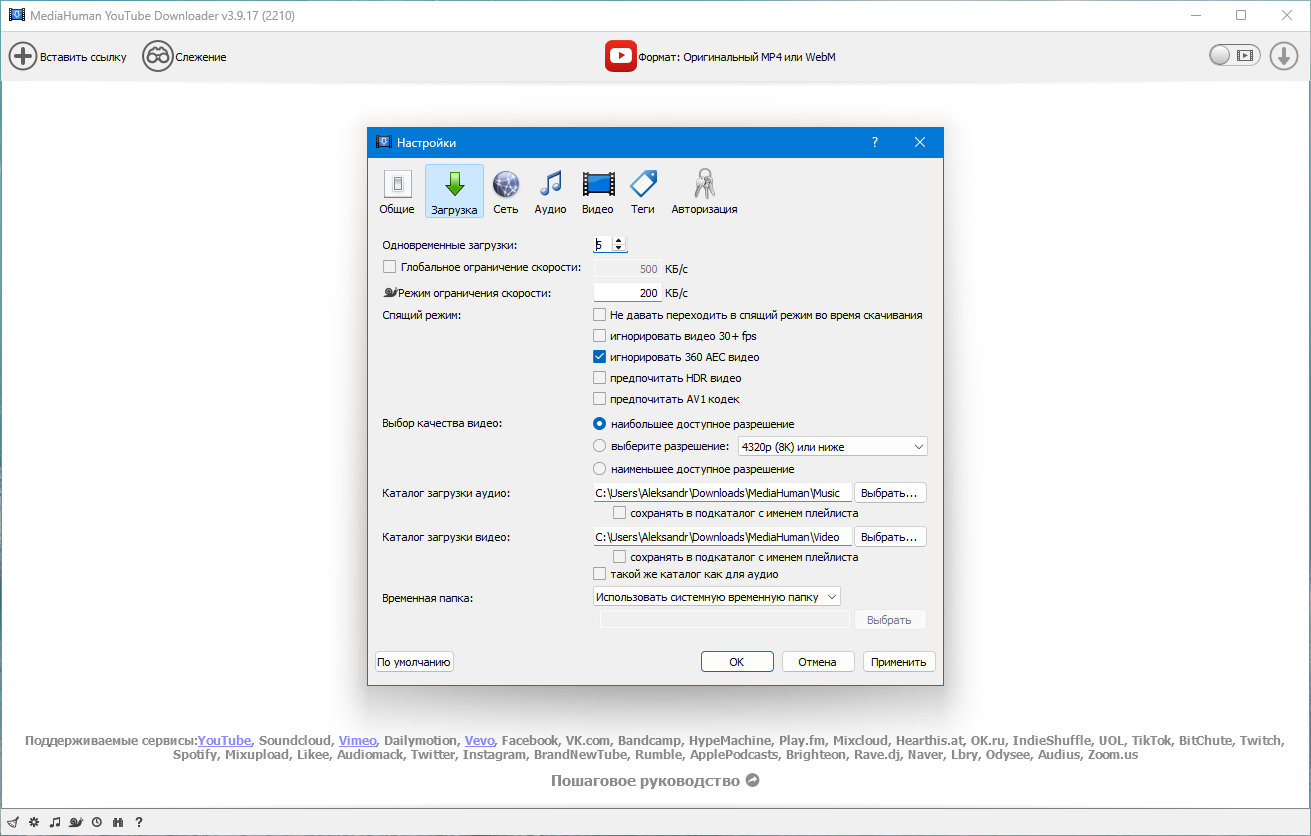Select наименьшее доступное разрешение radio button

[x=600, y=469]
